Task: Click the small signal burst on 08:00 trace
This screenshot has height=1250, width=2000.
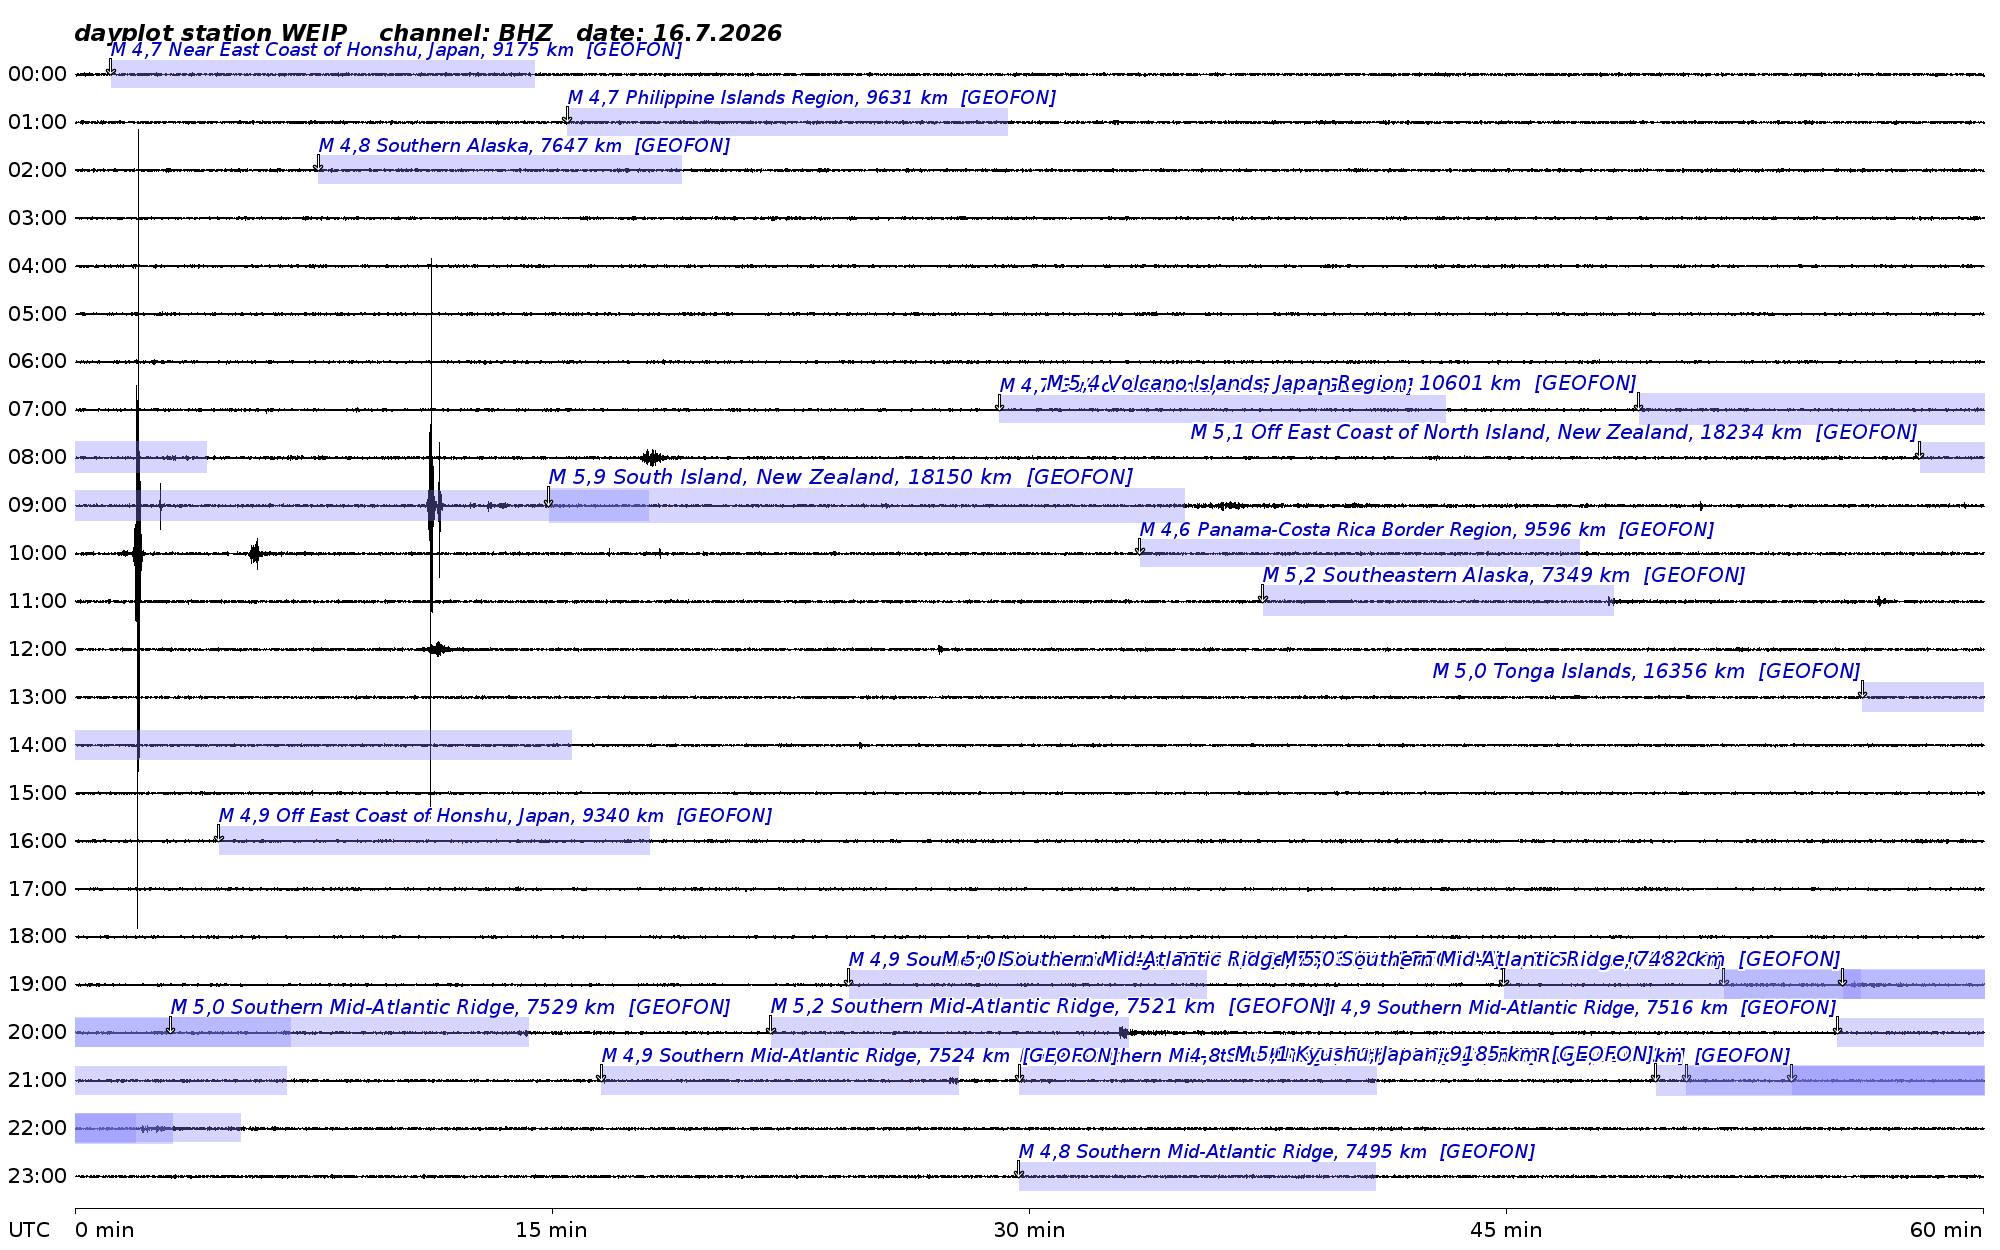Action: click(x=652, y=458)
